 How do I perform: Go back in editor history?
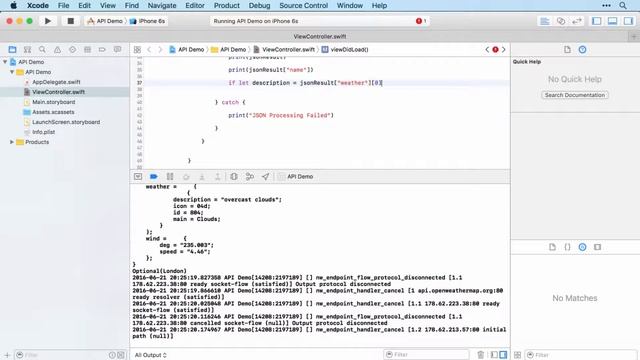pos(149,49)
